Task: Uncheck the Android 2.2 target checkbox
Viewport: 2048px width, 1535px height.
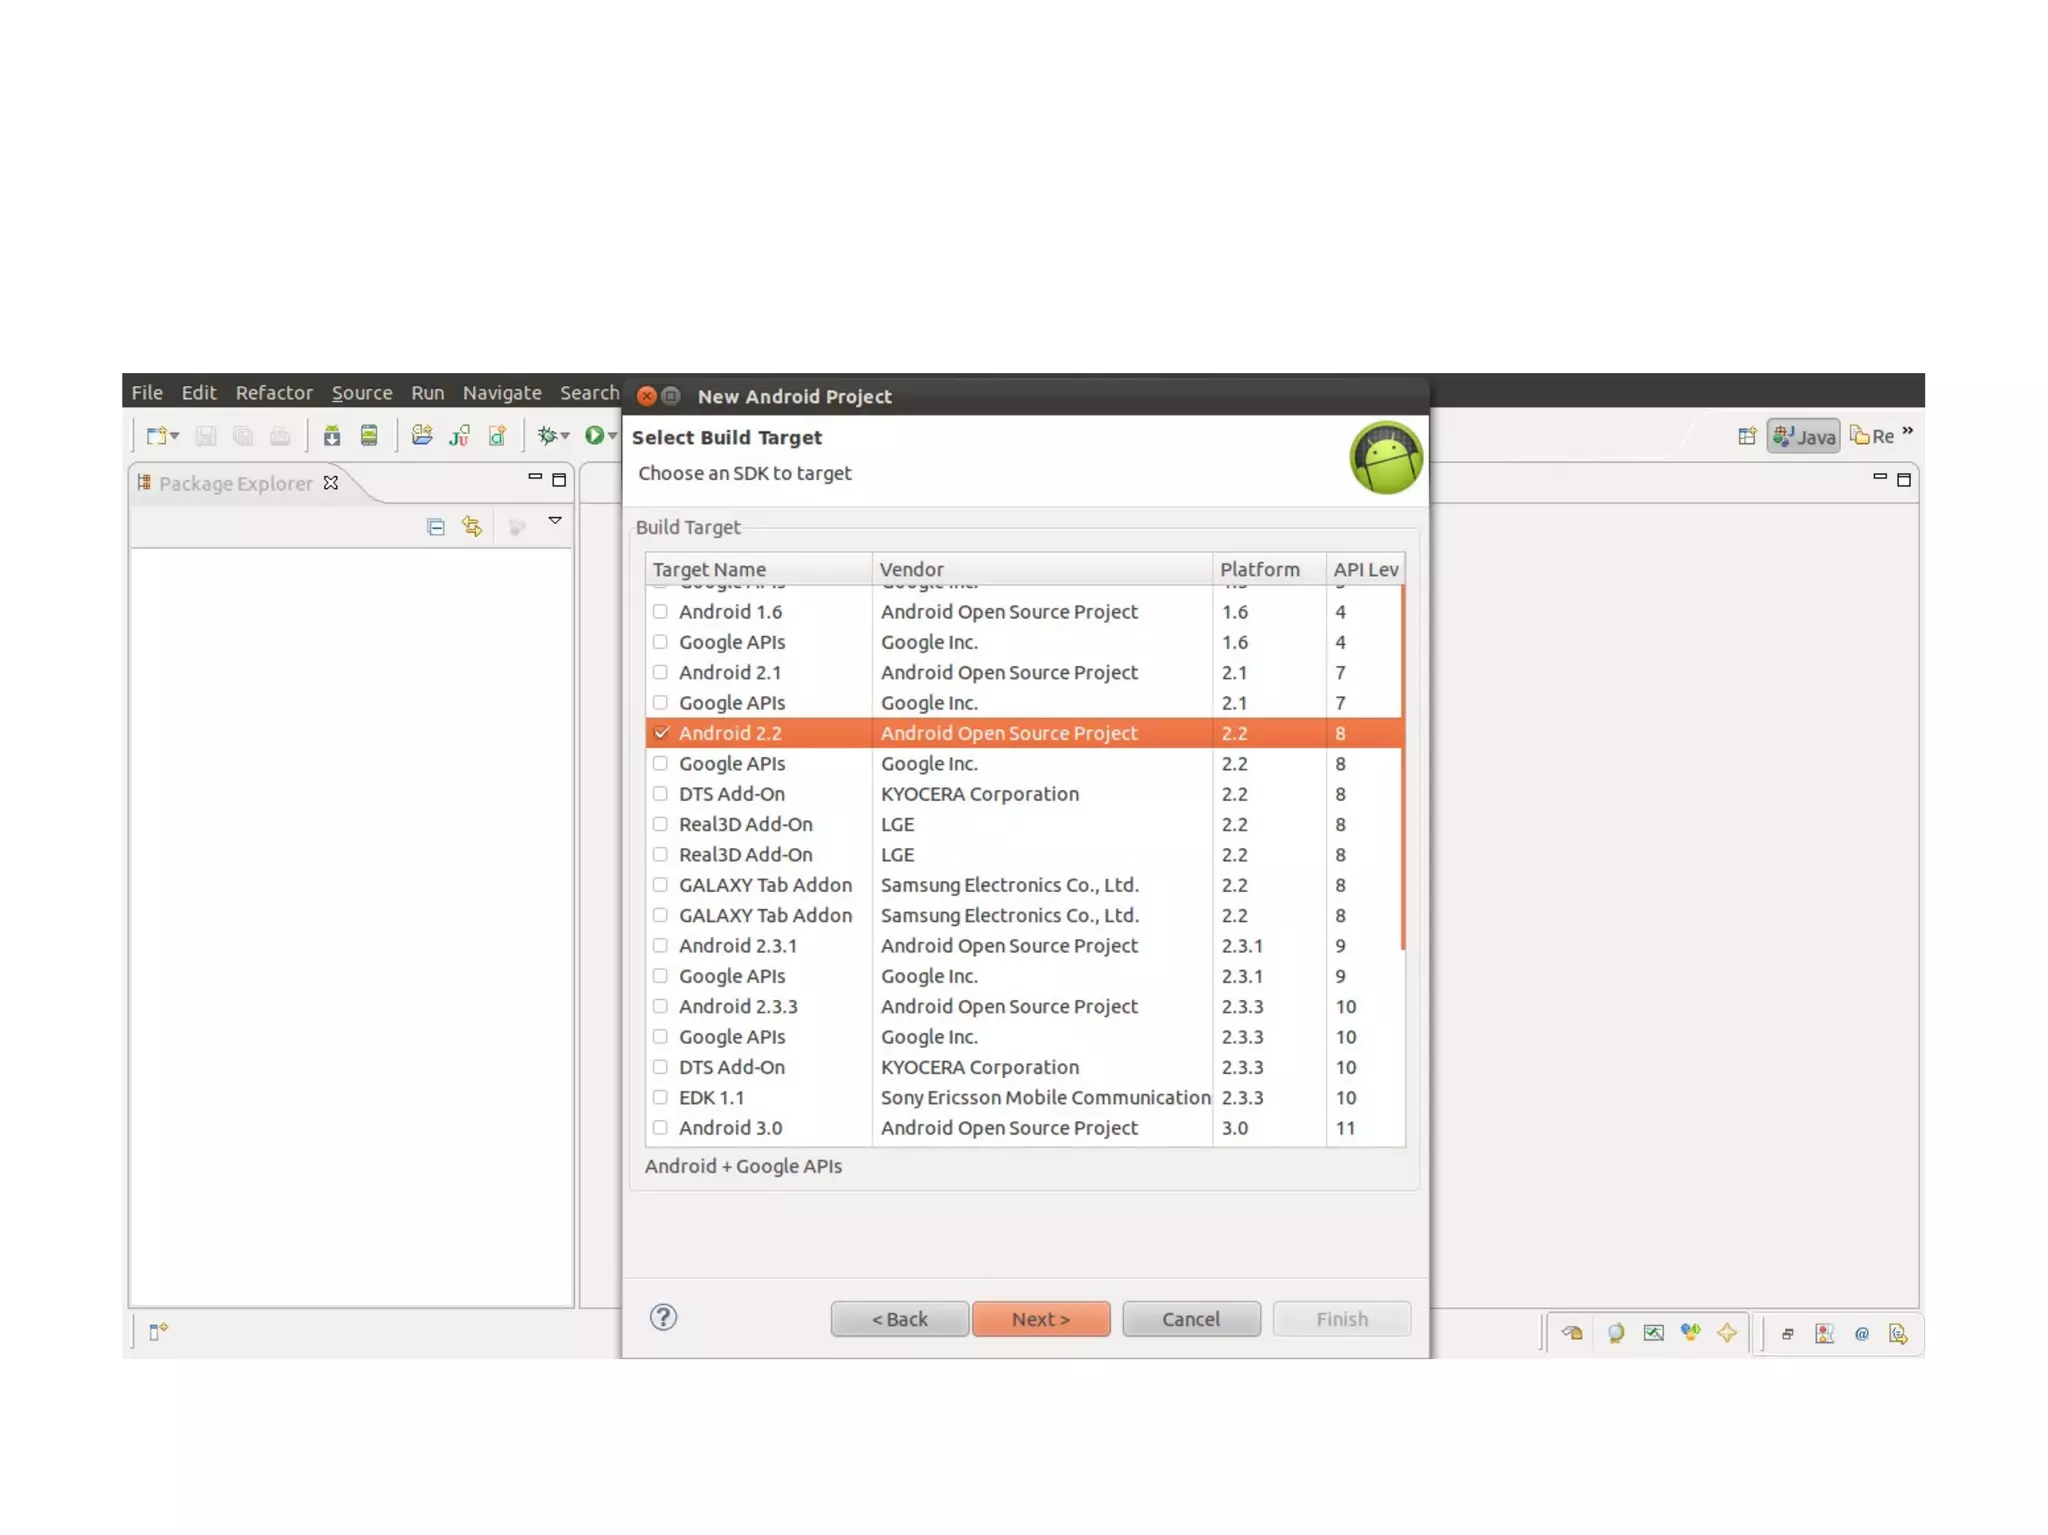Action: 660,733
